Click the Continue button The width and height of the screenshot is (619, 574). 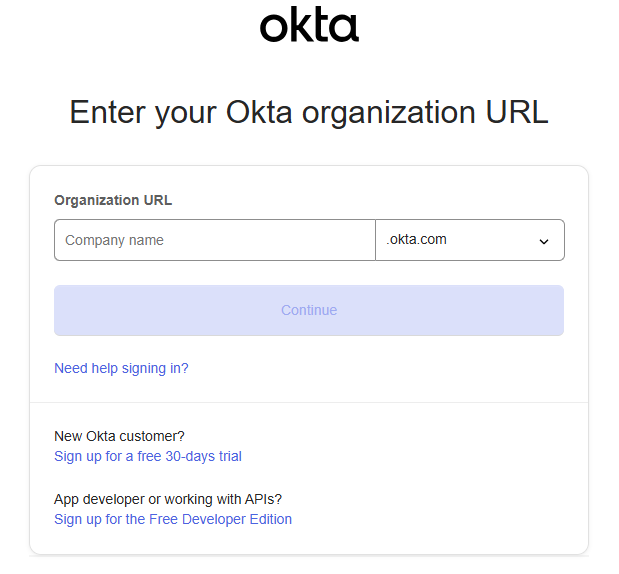click(x=309, y=310)
